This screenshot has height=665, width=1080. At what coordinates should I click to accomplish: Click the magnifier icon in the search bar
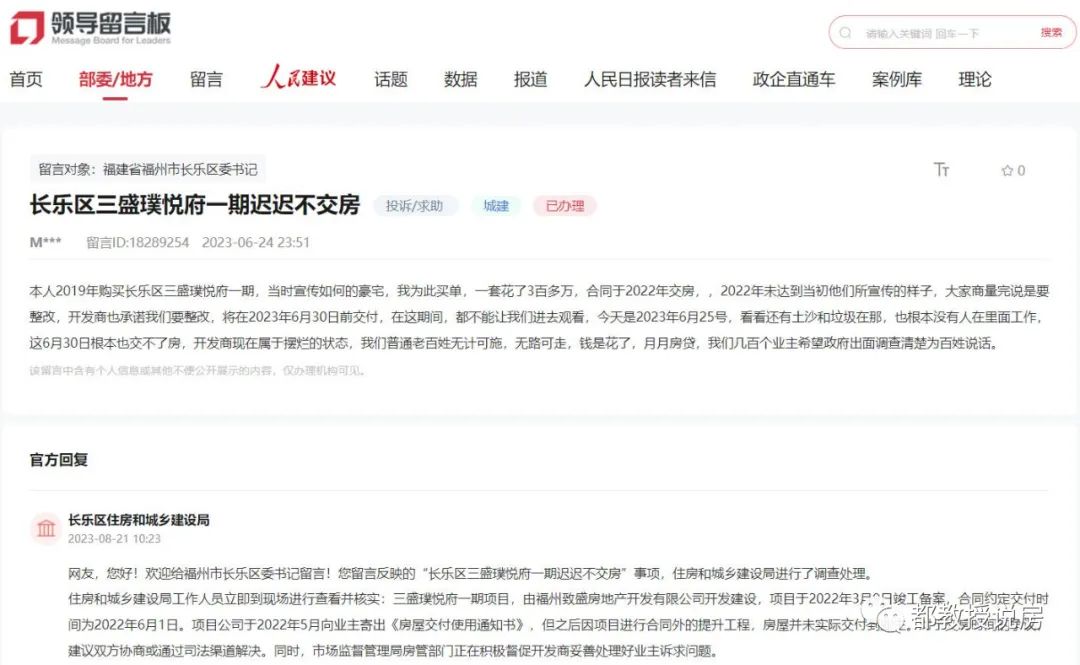tap(848, 32)
